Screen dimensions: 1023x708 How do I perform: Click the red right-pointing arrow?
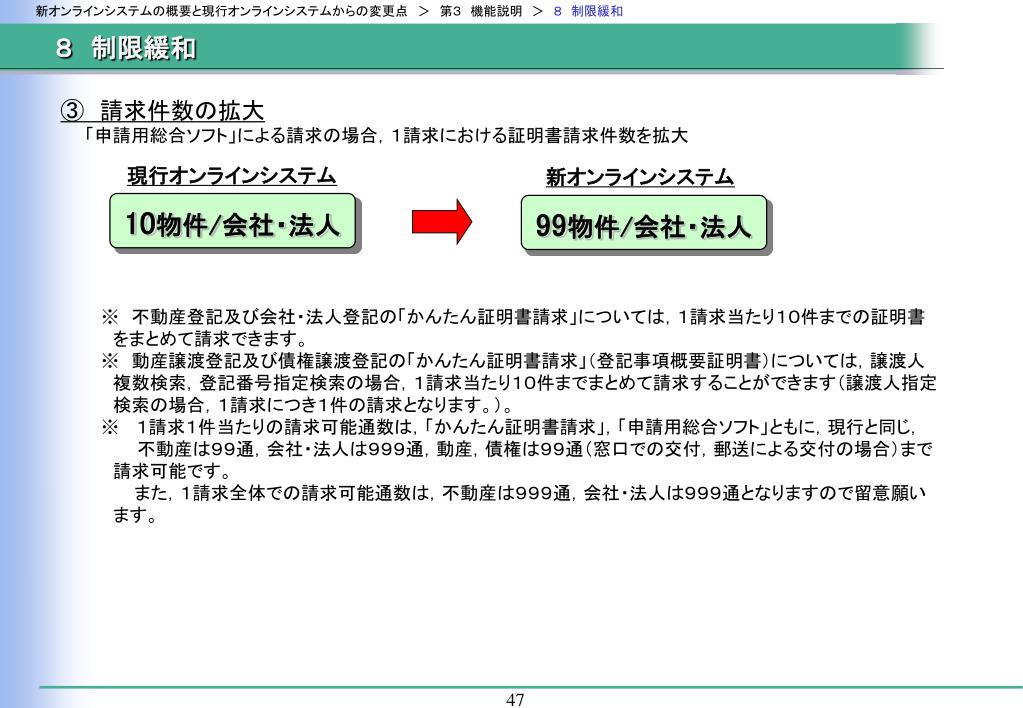tap(442, 222)
